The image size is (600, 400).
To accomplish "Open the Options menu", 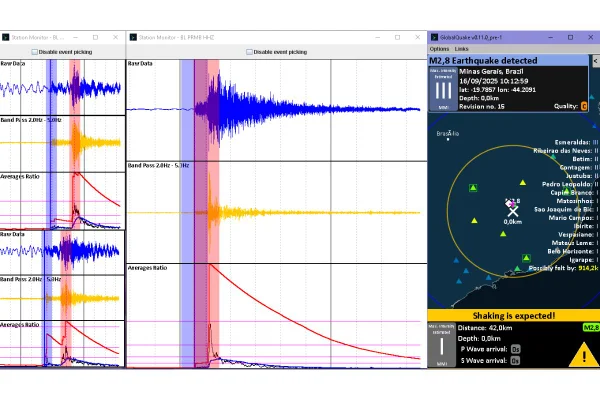I will [x=439, y=49].
